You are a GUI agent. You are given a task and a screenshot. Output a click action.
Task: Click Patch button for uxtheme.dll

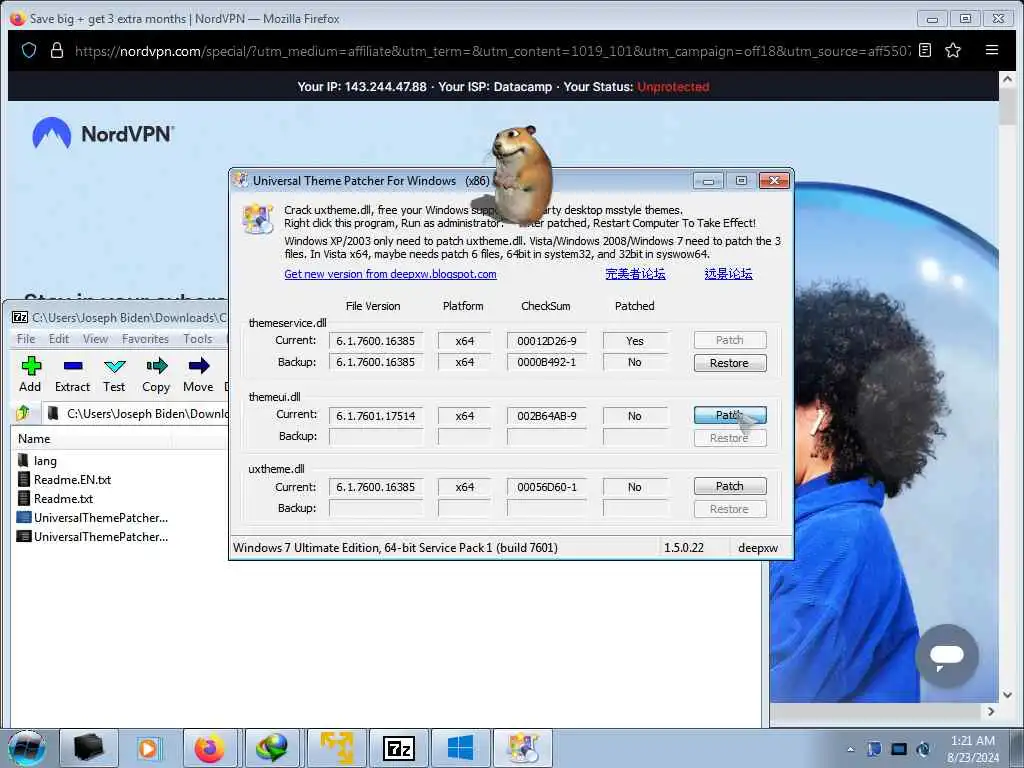(x=729, y=486)
